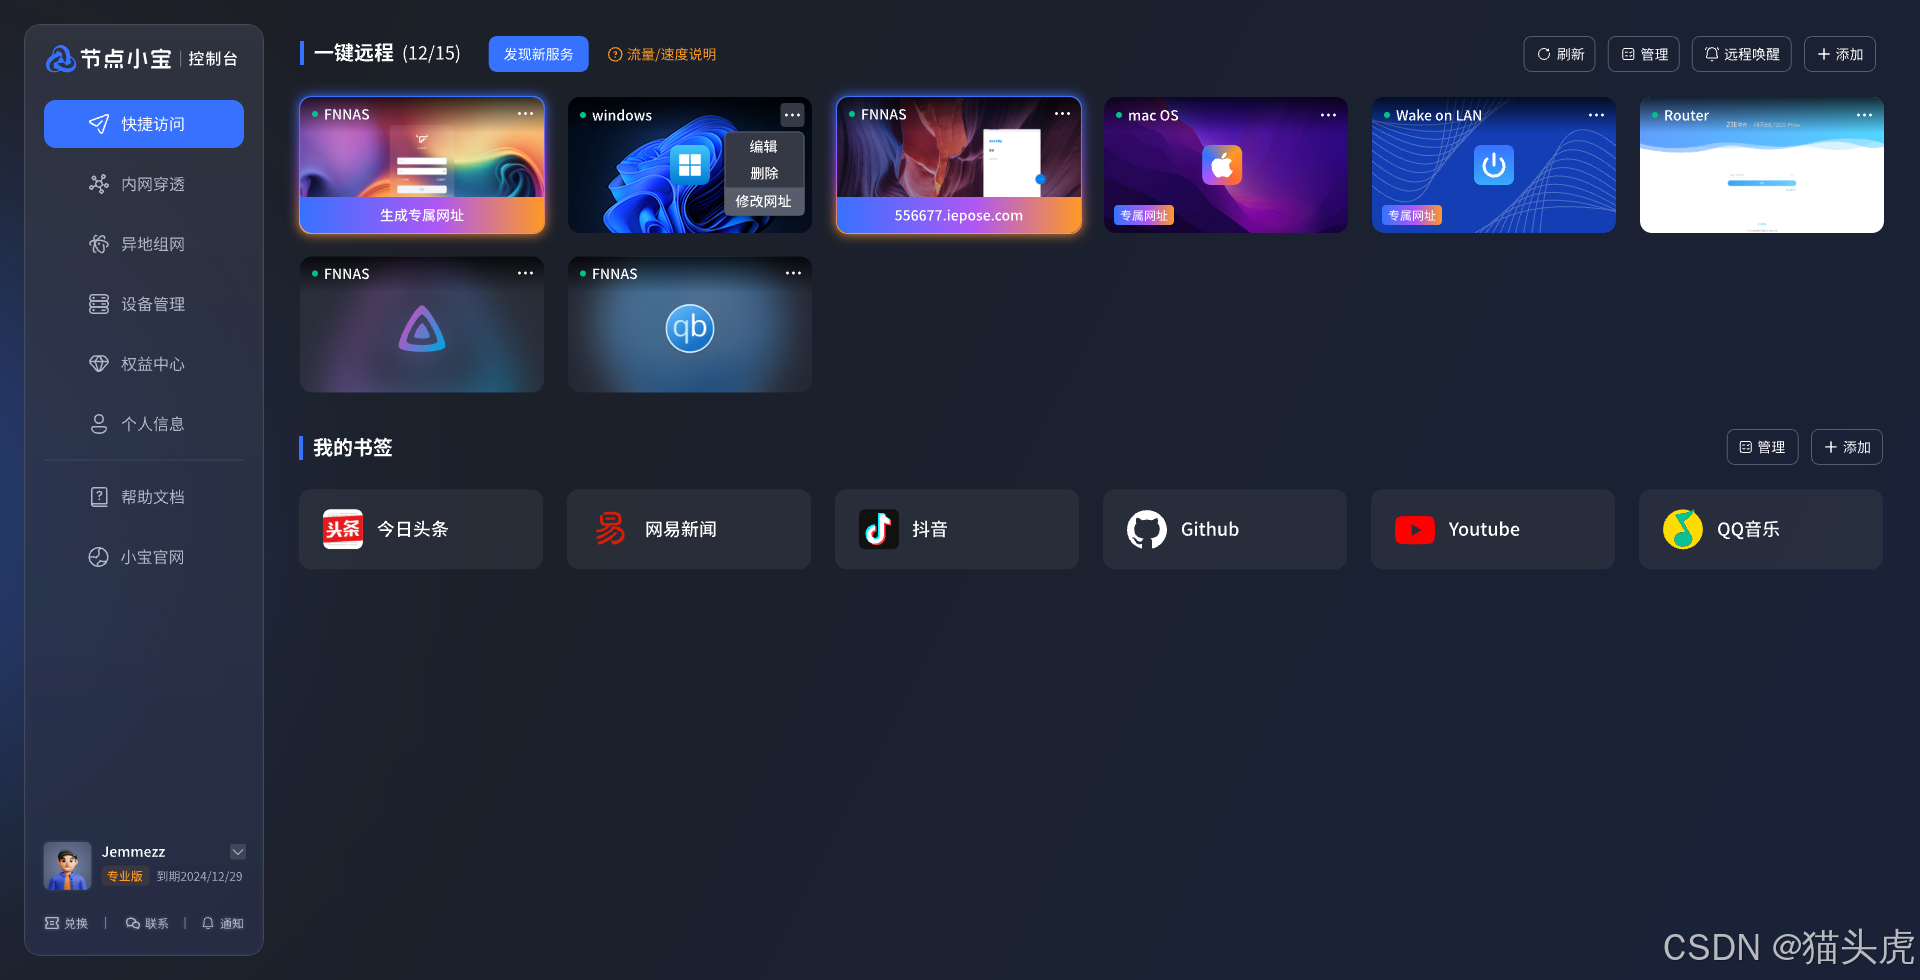Open QQ音乐 bookmark icon
Viewport: 1920px width, 980px height.
pyautogui.click(x=1683, y=529)
